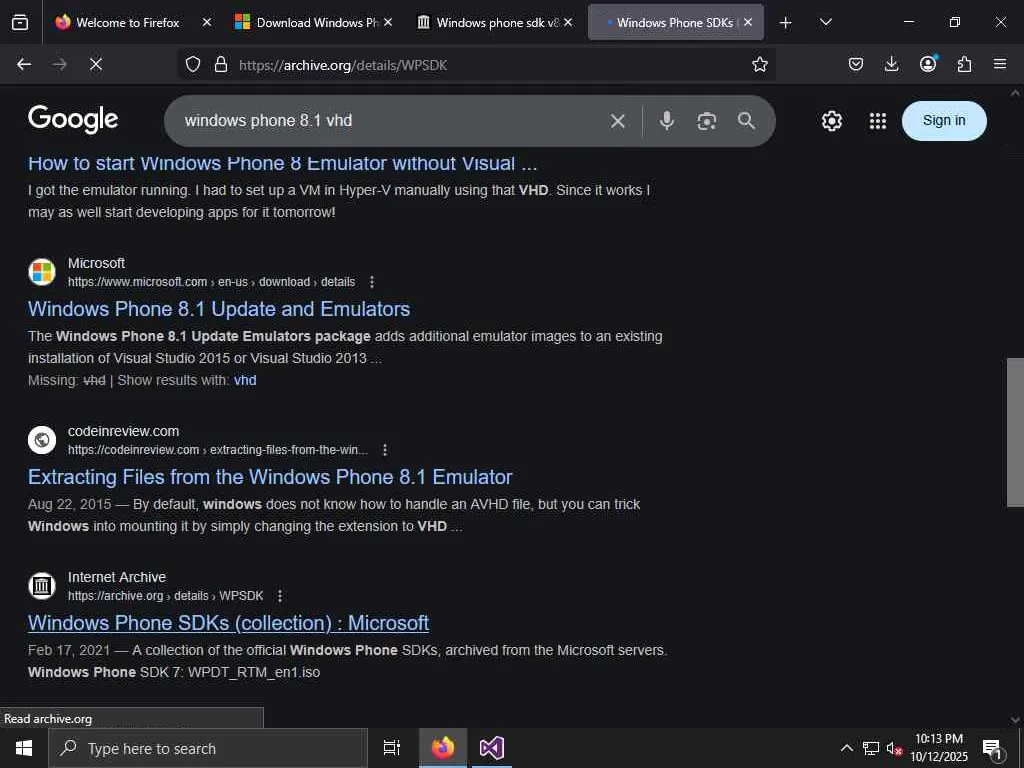The width and height of the screenshot is (1024, 768).
Task: Save page to Pocket
Action: click(x=856, y=64)
